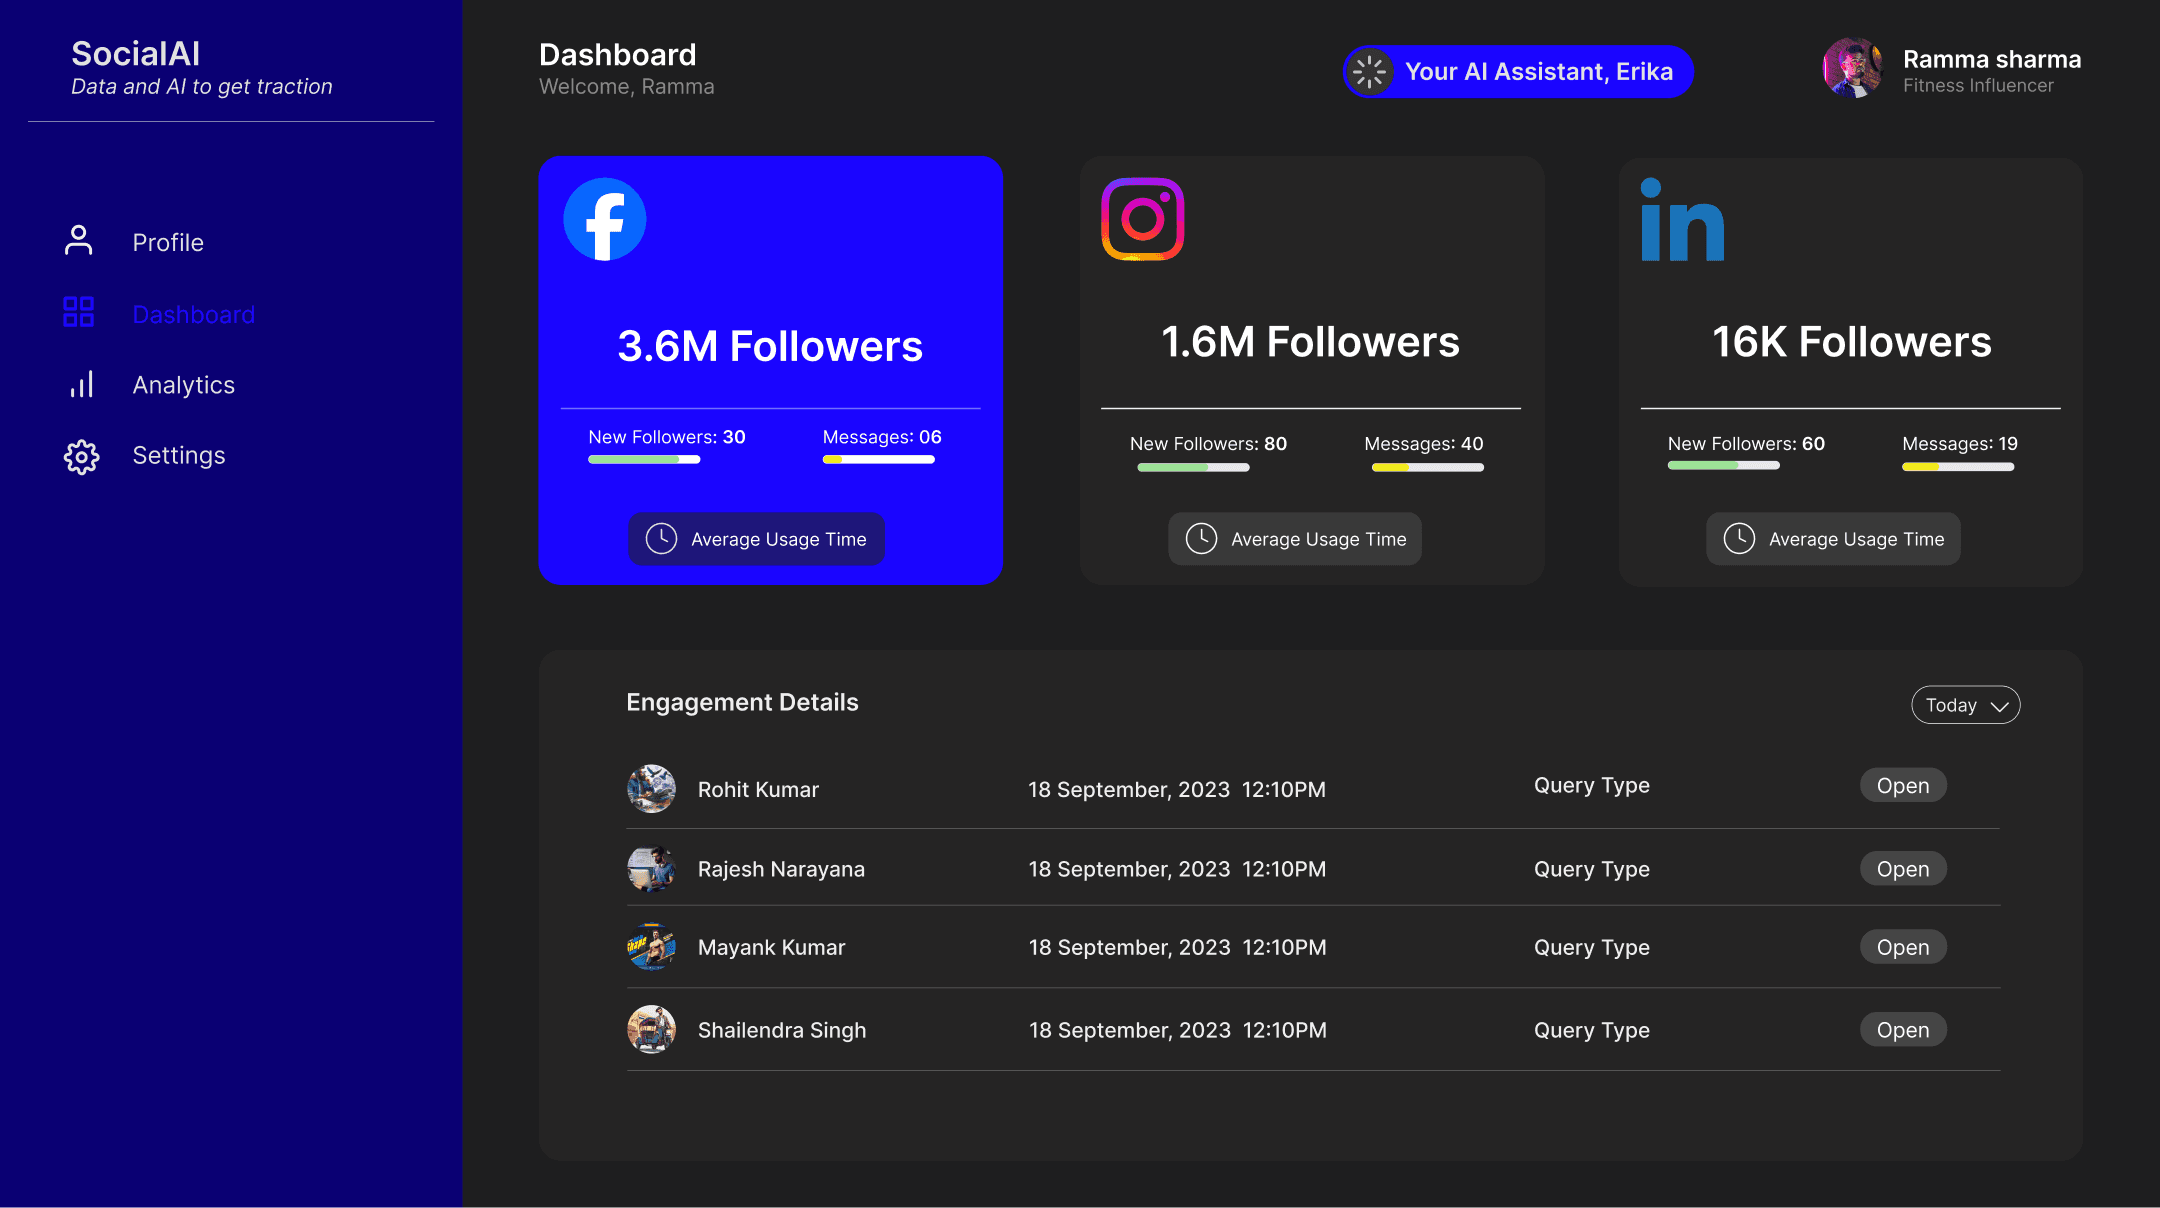The image size is (2160, 1208).
Task: Click the Ramma sharma name text
Action: click(1992, 59)
